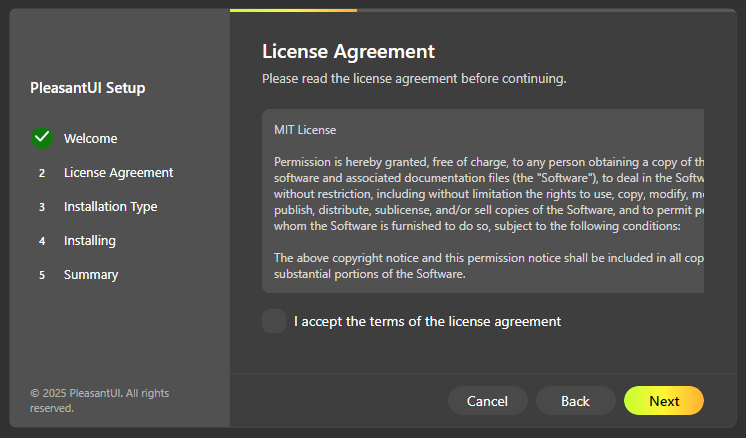Click step number 4 badge
This screenshot has height=438, width=746.
point(42,241)
